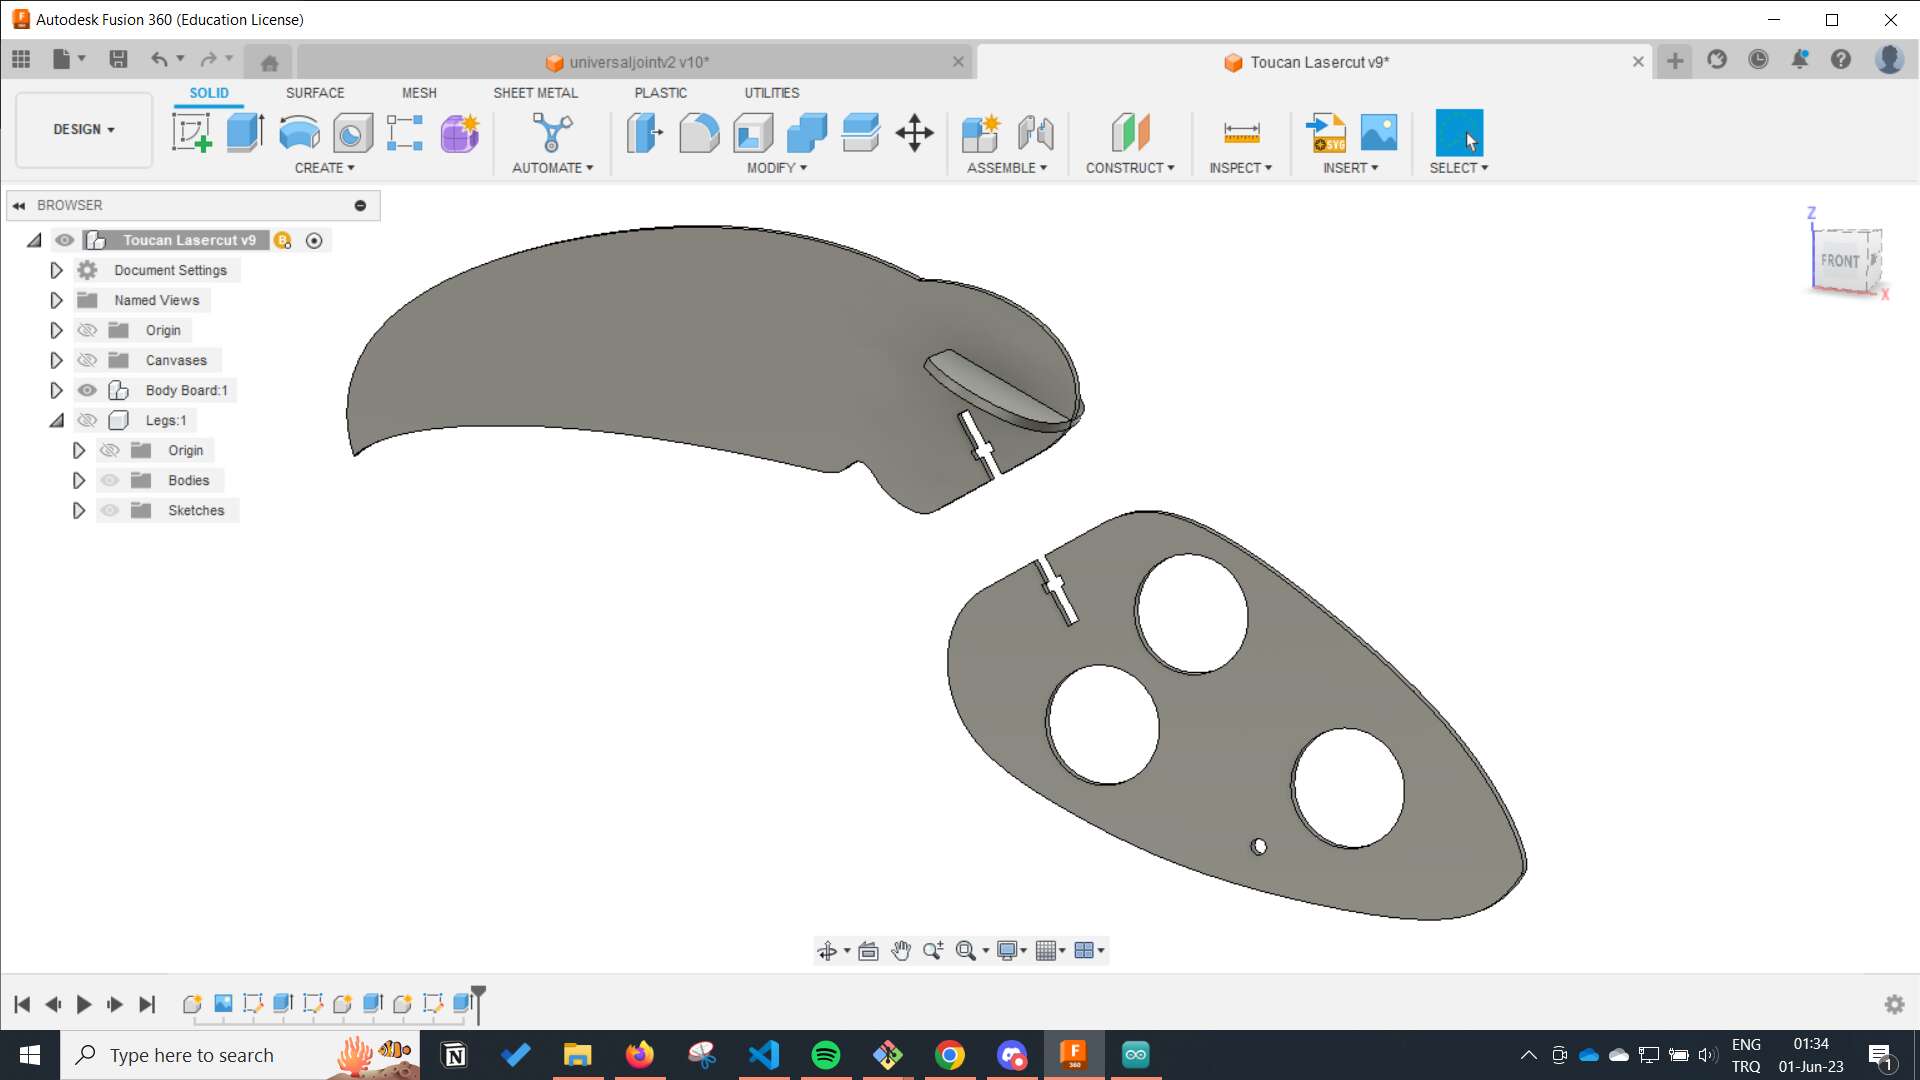Toggle visibility of Legs:1 component
1920x1080 pixels.
pyautogui.click(x=86, y=419)
